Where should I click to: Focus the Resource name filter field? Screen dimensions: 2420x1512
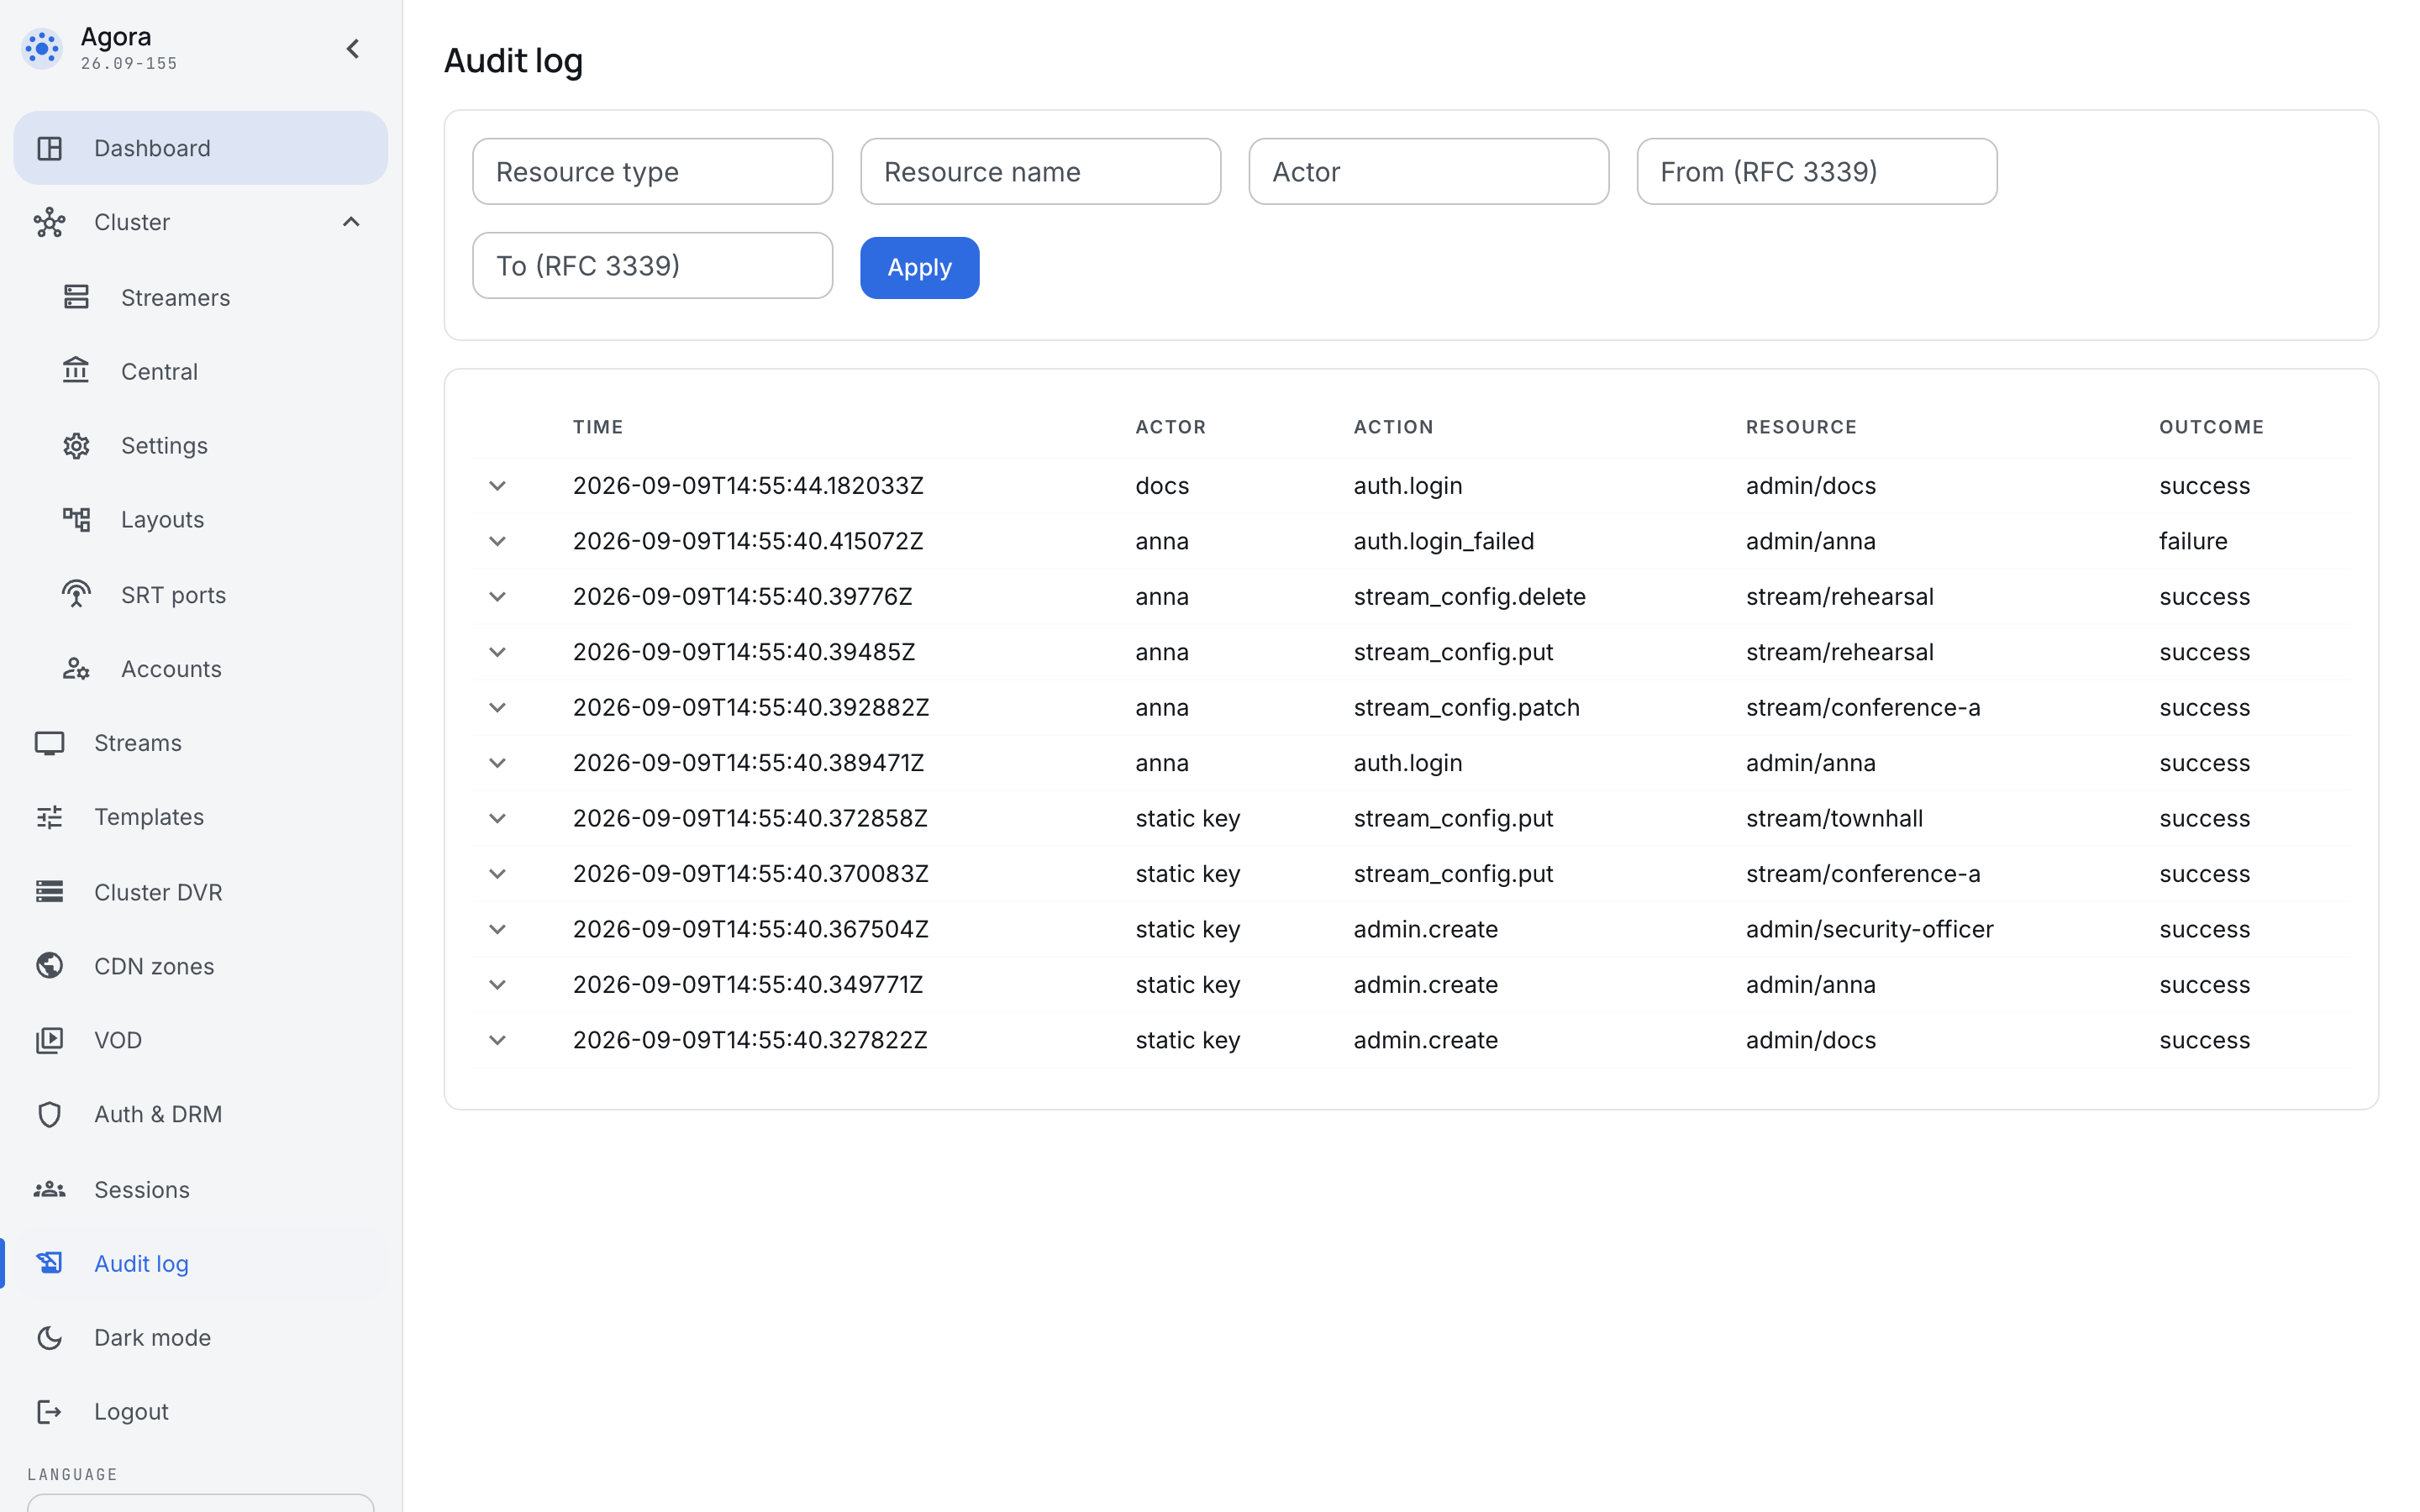point(1040,171)
